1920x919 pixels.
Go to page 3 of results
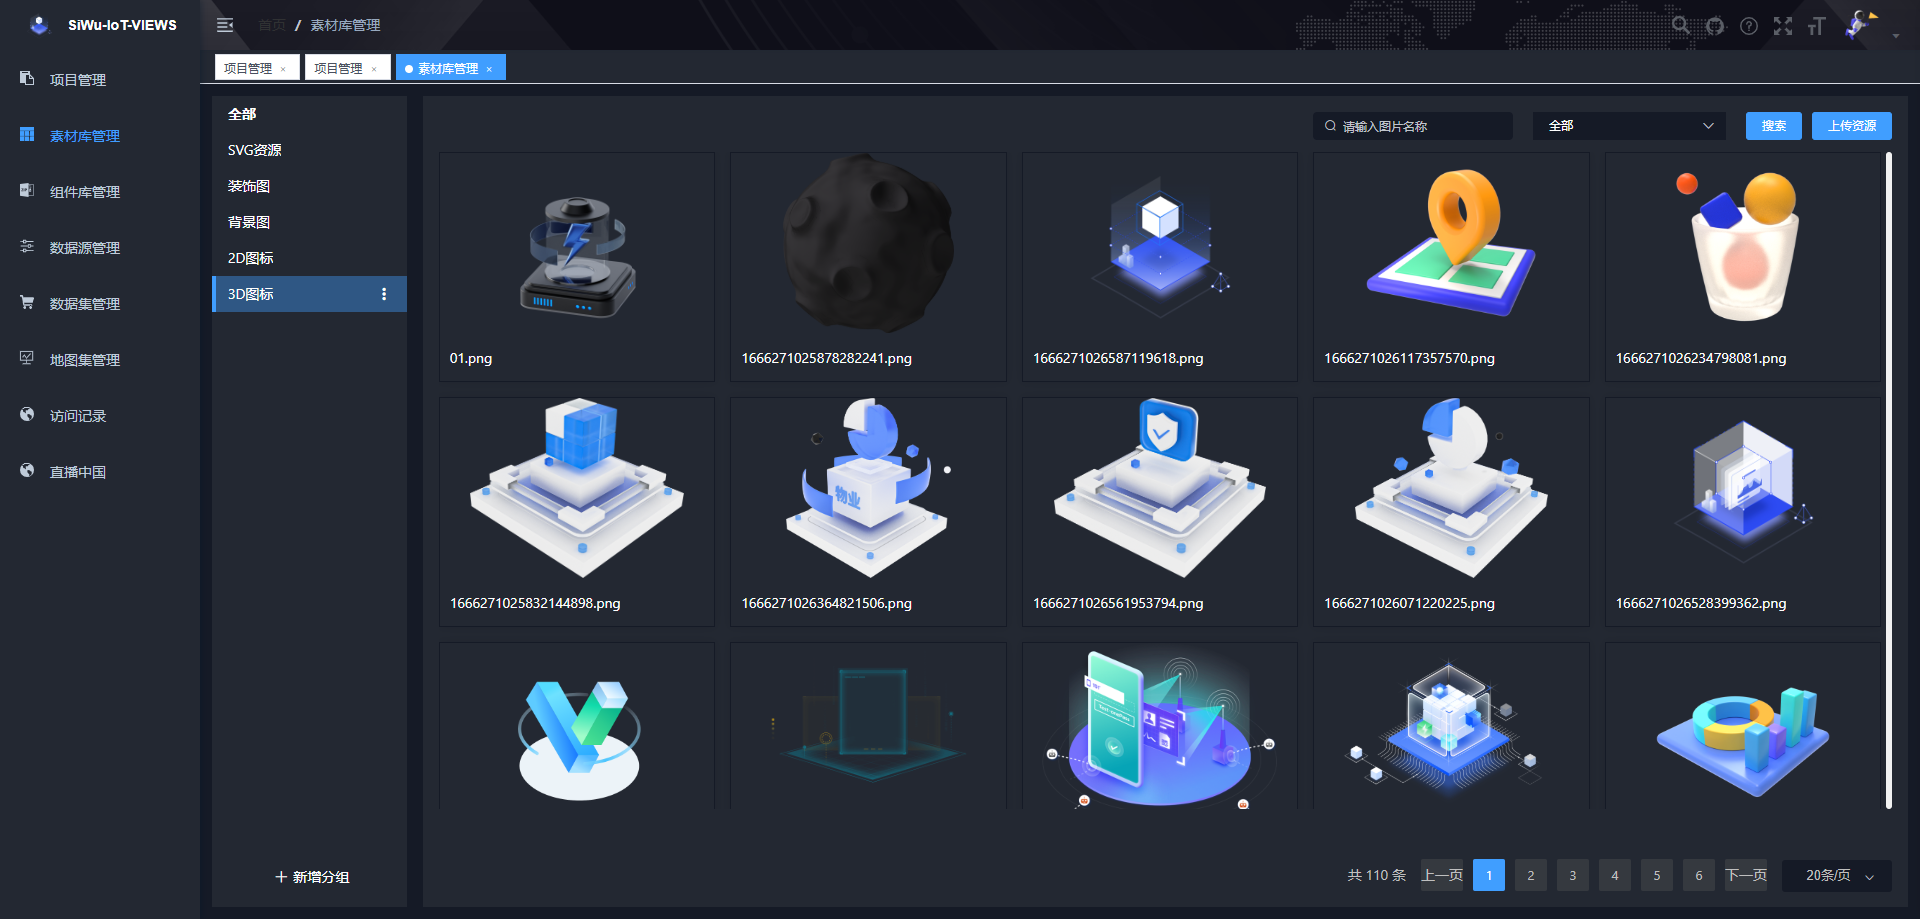pyautogui.click(x=1572, y=875)
